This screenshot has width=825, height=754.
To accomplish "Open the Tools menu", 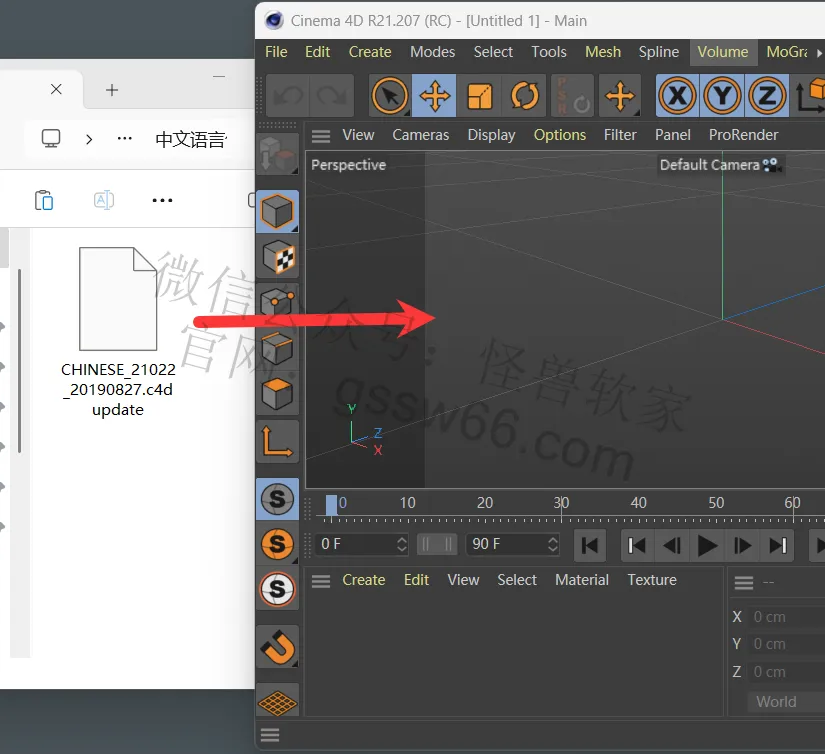I will pyautogui.click(x=549, y=52).
